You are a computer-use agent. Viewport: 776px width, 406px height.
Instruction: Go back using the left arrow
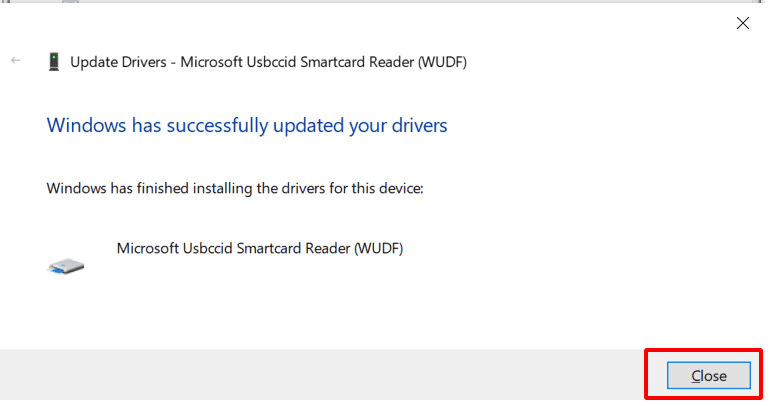(x=15, y=60)
